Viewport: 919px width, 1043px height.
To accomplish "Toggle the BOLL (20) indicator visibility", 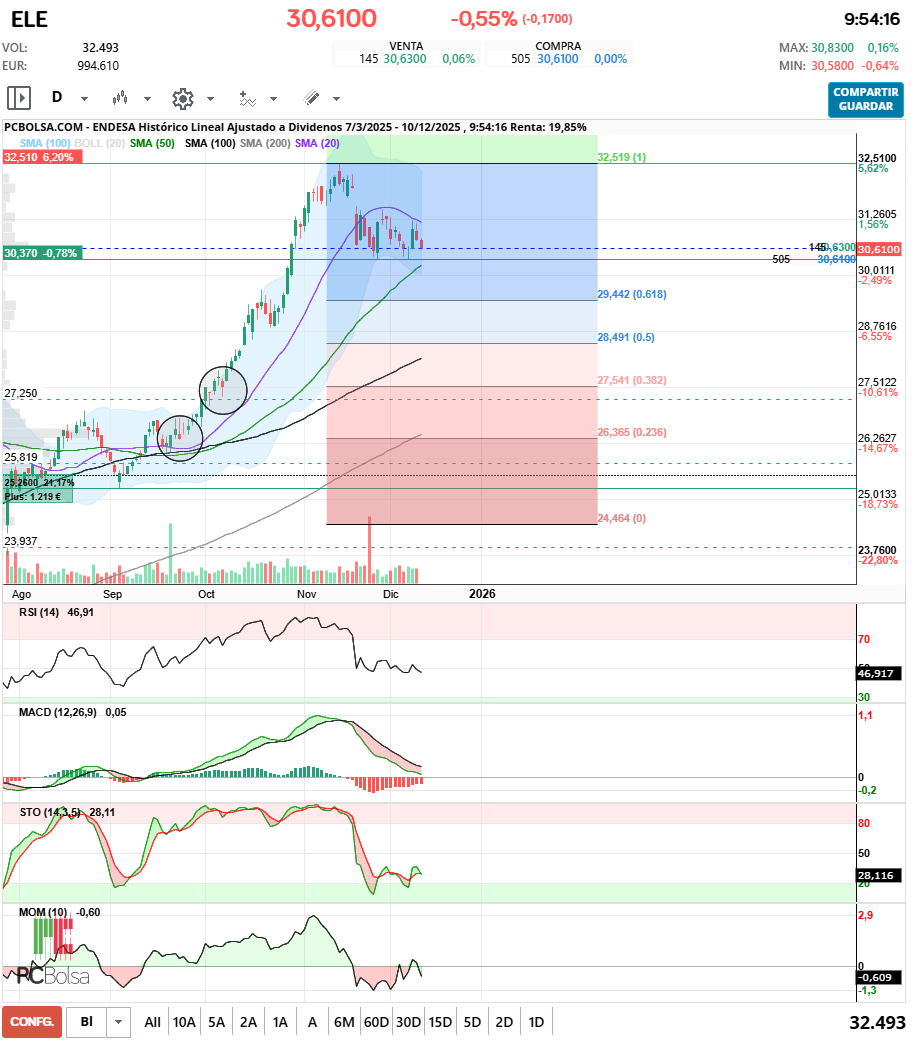I will point(100,143).
